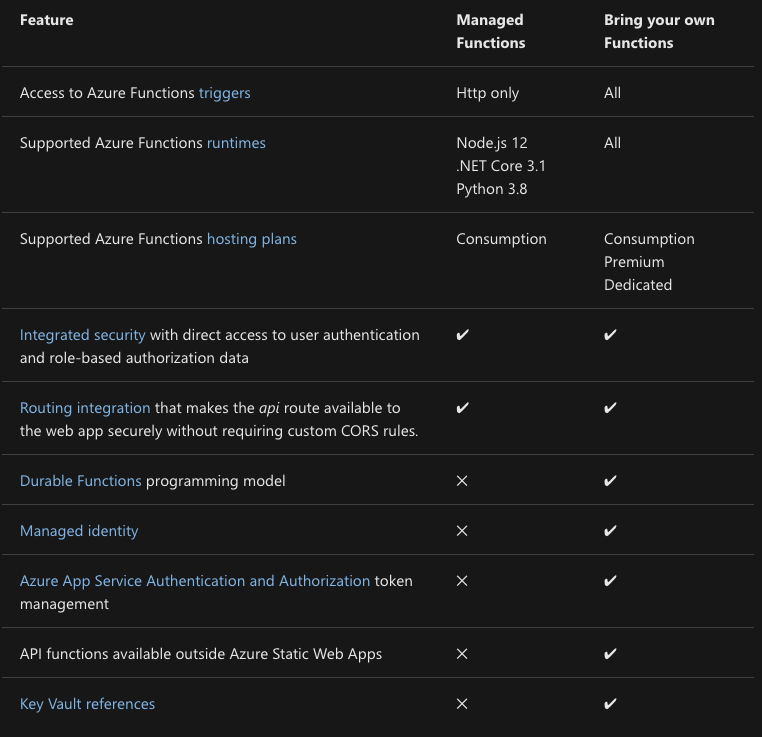Viewport: 762px width, 737px height.
Task: Click the 'Dedicated' hosting plan text
Action: pyautogui.click(x=638, y=285)
